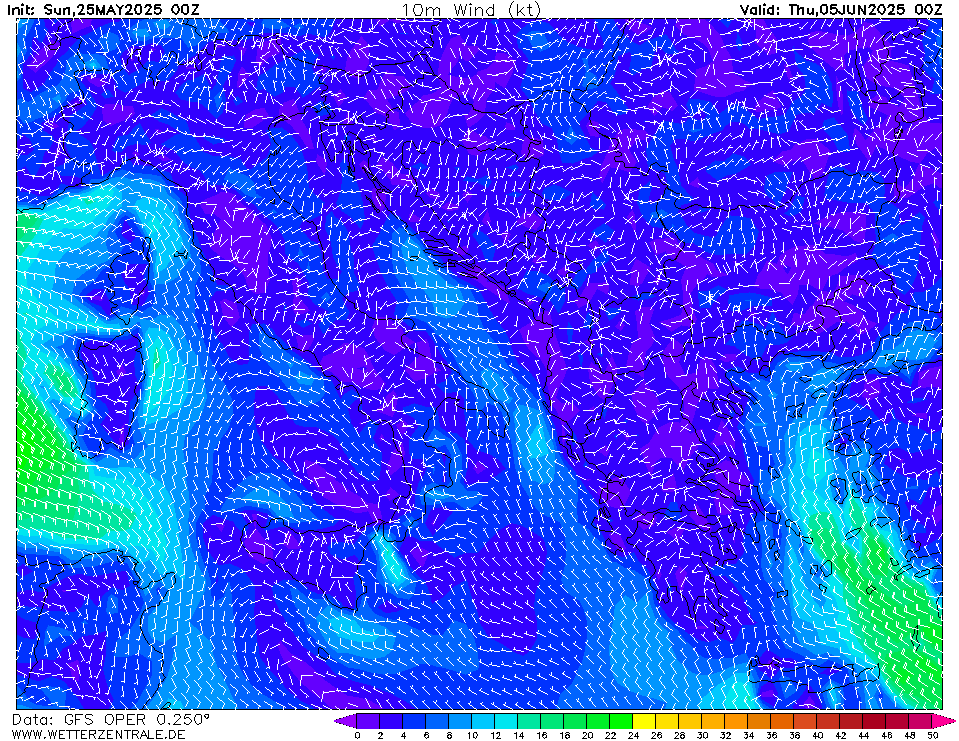Click the '10m Wind (kt)' chart title
Image resolution: width=959 pixels, height=741 pixels.
[472, 10]
